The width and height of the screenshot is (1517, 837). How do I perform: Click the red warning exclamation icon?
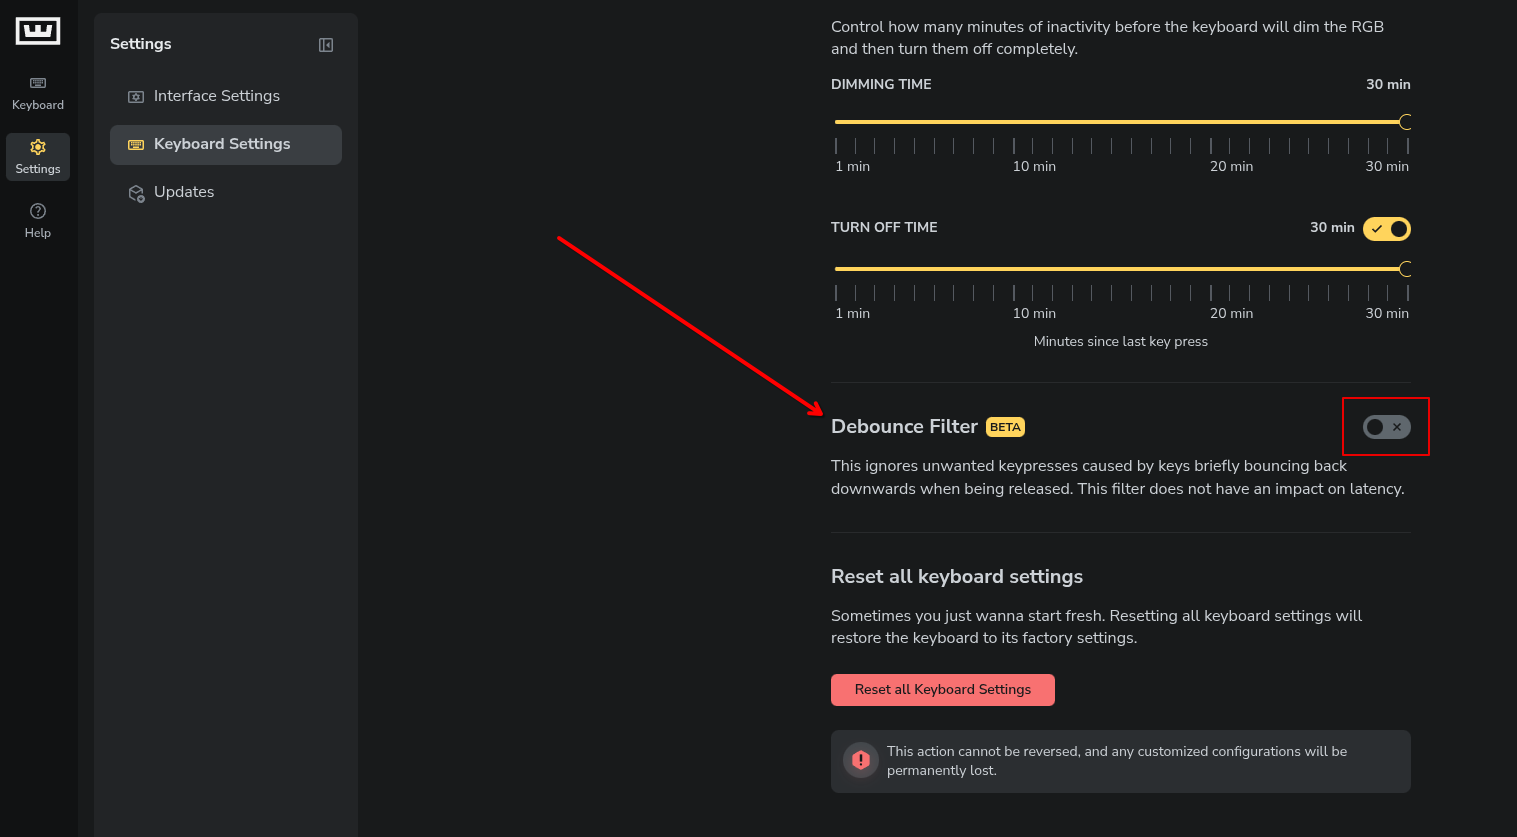click(x=860, y=761)
